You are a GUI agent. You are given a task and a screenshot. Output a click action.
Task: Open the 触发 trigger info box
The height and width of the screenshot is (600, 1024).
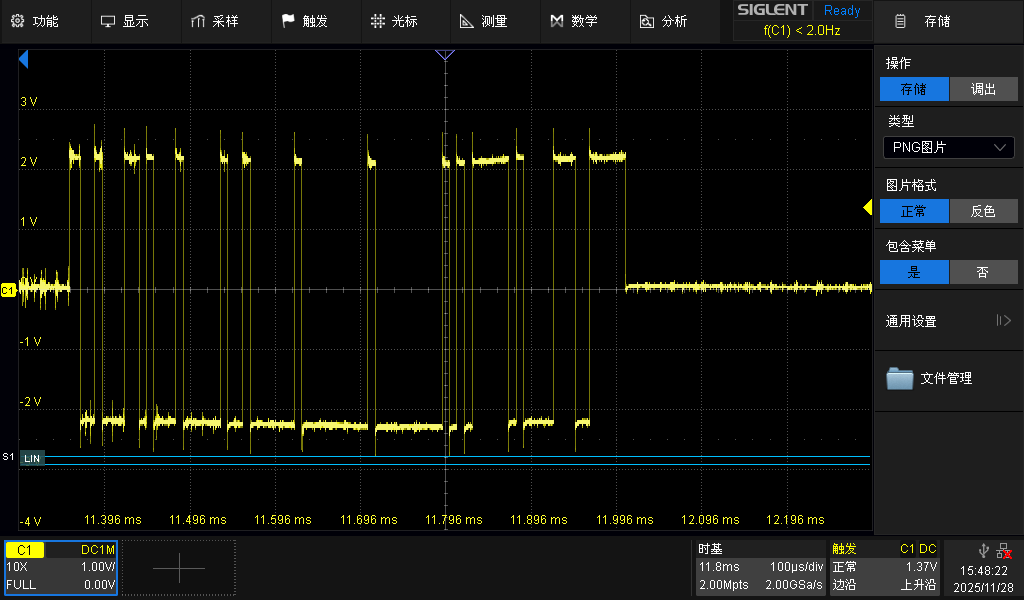[x=885, y=567]
